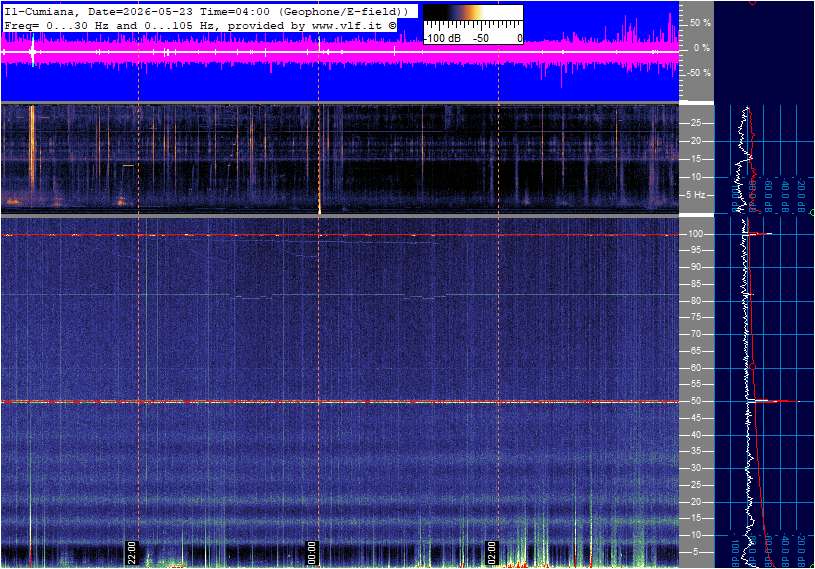Click the '5 Hz' label on geophone axis

click(x=695, y=195)
